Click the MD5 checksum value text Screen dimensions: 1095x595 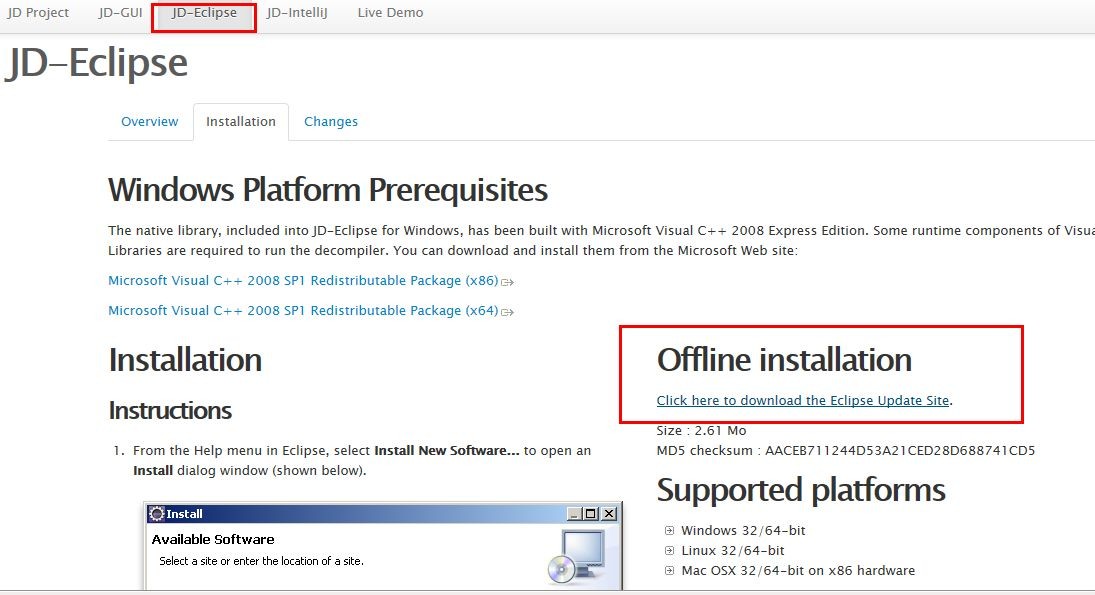(899, 450)
